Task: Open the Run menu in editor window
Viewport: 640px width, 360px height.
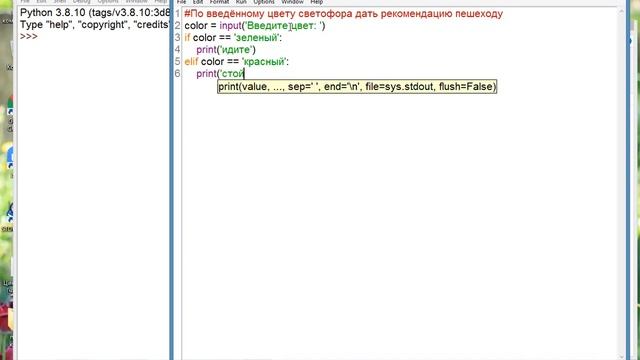Action: [x=241, y=2]
